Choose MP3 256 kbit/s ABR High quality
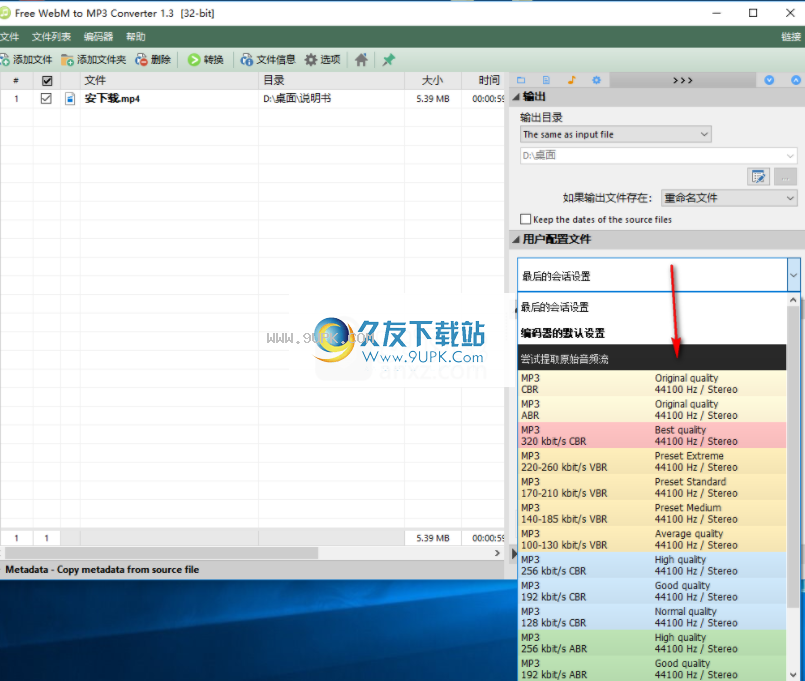Viewport: 805px width, 681px height. point(652,643)
